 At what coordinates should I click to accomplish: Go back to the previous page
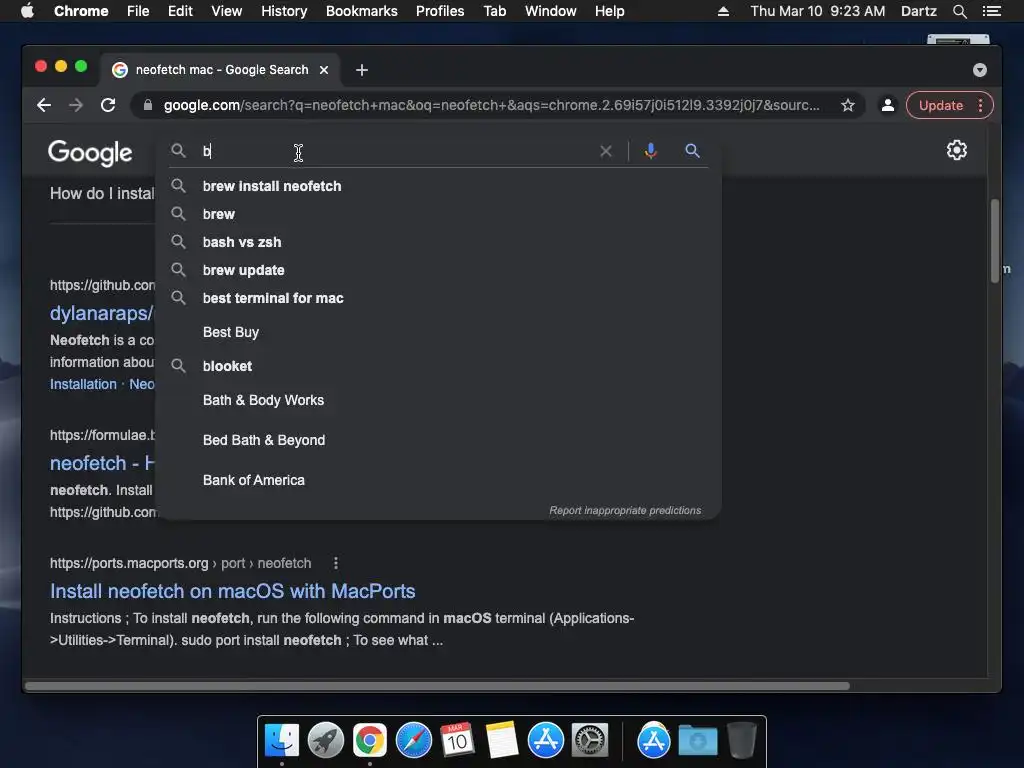[x=44, y=105]
